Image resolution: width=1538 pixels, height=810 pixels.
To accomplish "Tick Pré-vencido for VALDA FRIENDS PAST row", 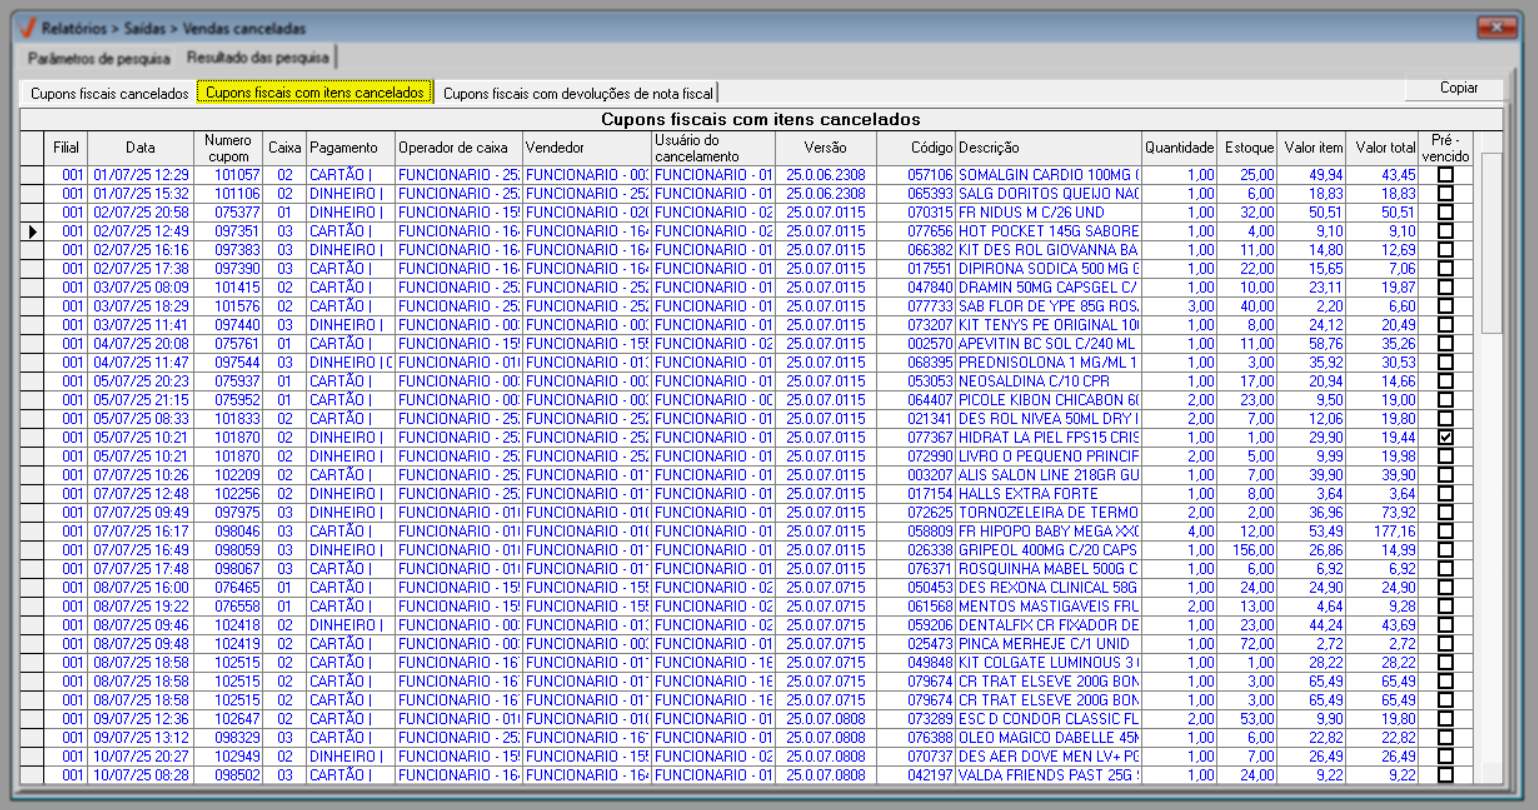I will pyautogui.click(x=1445, y=775).
